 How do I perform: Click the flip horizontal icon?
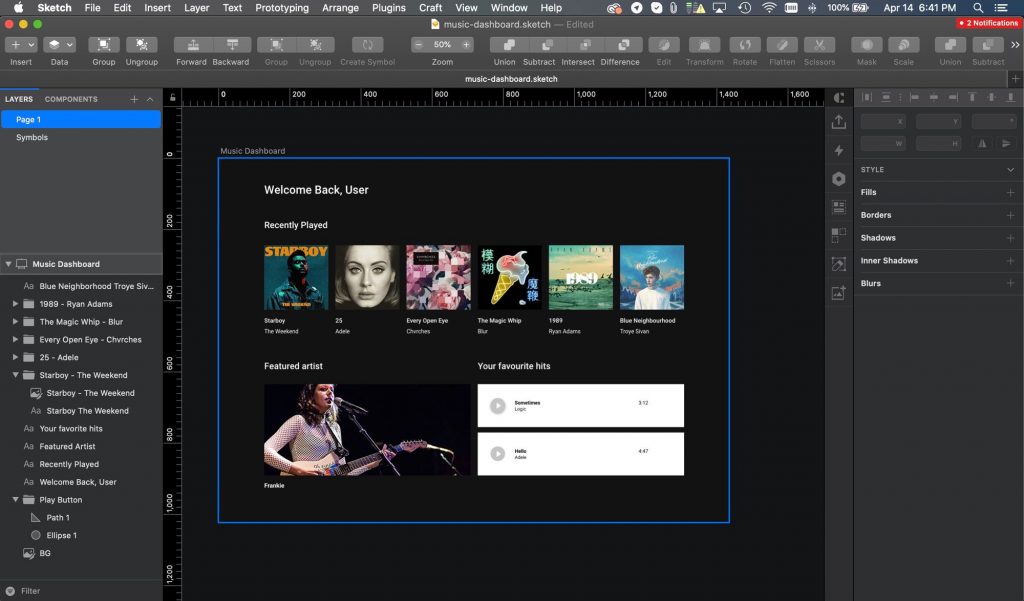pos(982,144)
